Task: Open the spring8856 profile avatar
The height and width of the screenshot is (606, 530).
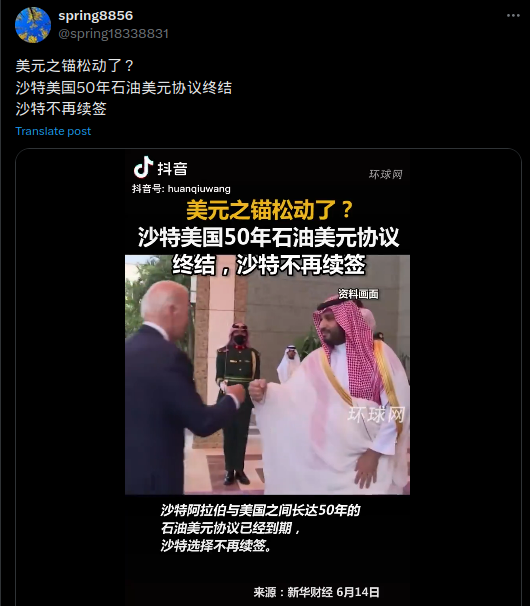Action: click(x=33, y=25)
